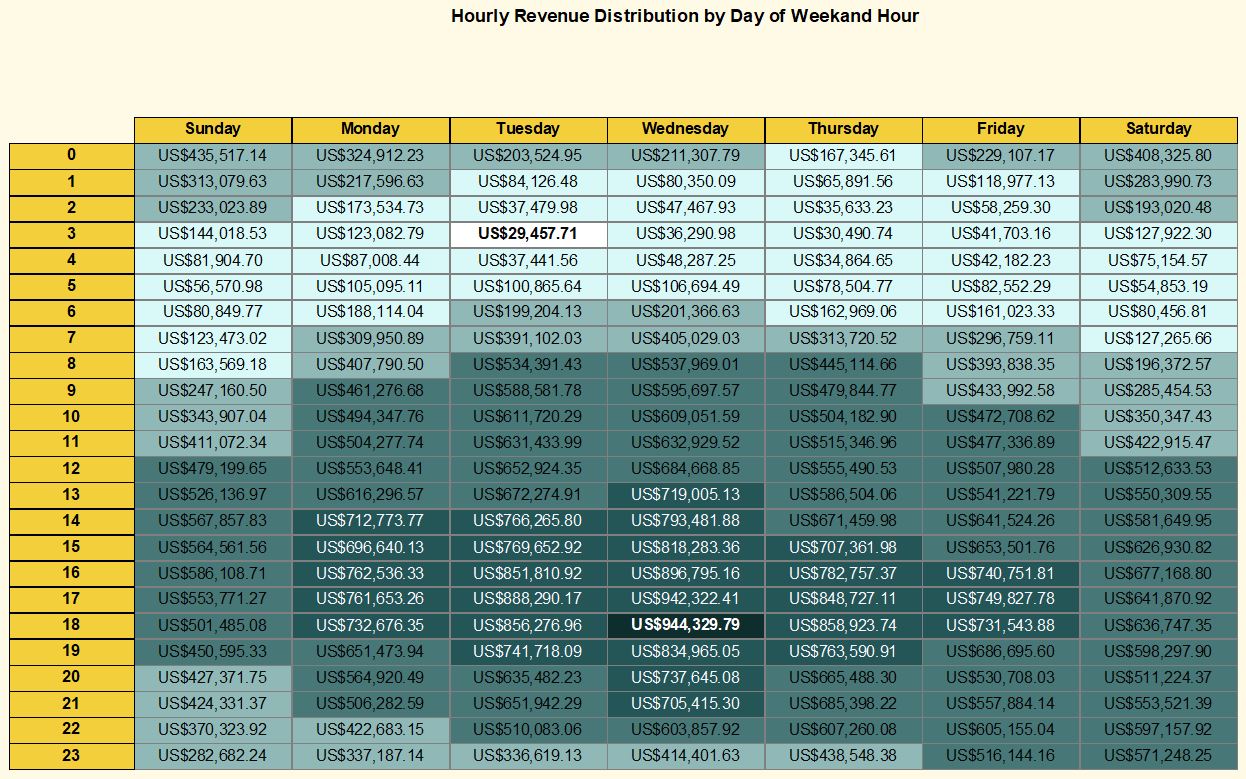Viewport: 1246px width, 779px height.
Task: Click the Hourly Revenue Distribution chart title
Action: (x=685, y=16)
